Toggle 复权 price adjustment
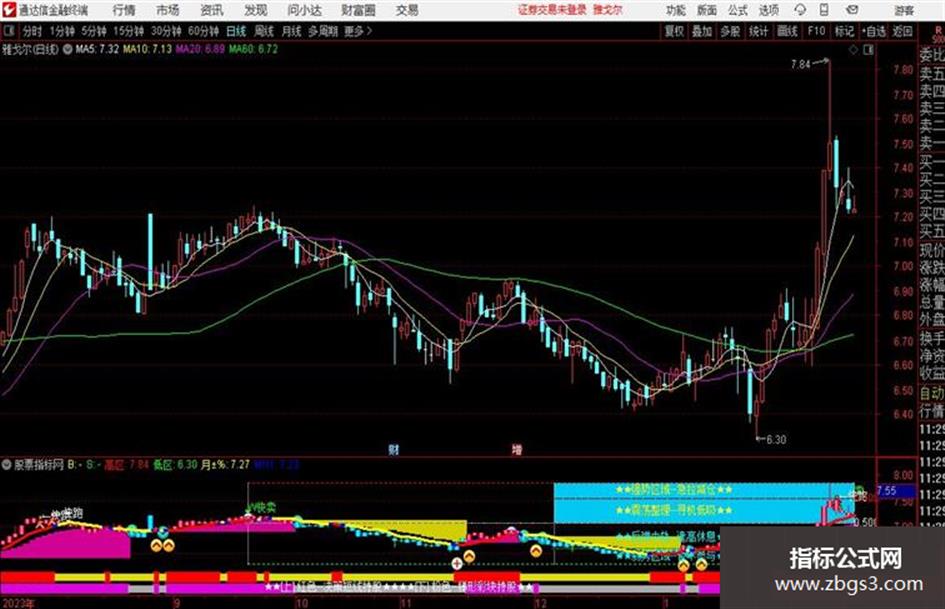 (x=674, y=31)
